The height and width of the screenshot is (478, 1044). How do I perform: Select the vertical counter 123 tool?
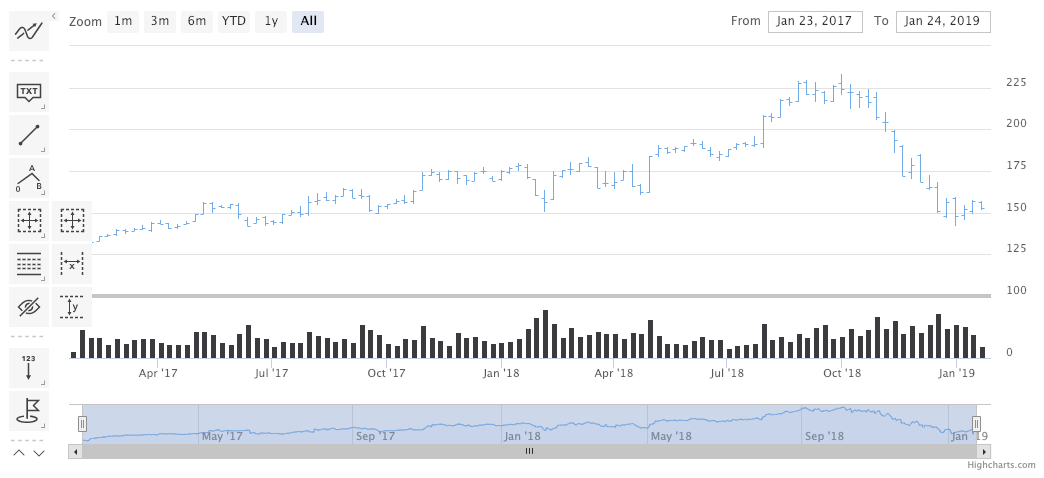29,368
